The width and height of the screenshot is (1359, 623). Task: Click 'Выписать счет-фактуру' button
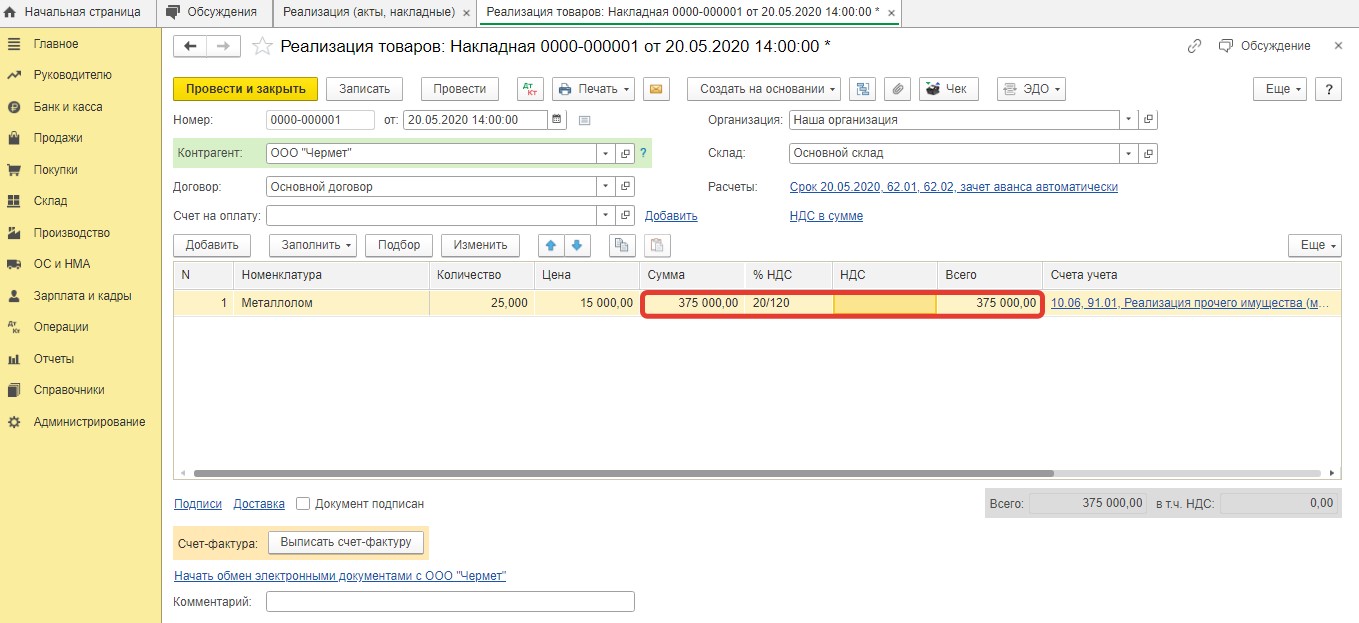[x=346, y=542]
